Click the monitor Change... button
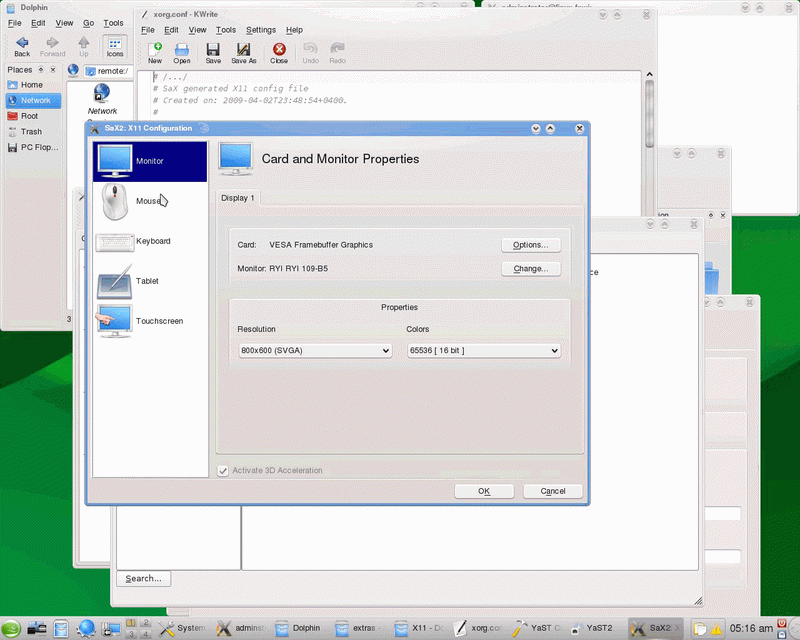800x640 pixels. (531, 269)
